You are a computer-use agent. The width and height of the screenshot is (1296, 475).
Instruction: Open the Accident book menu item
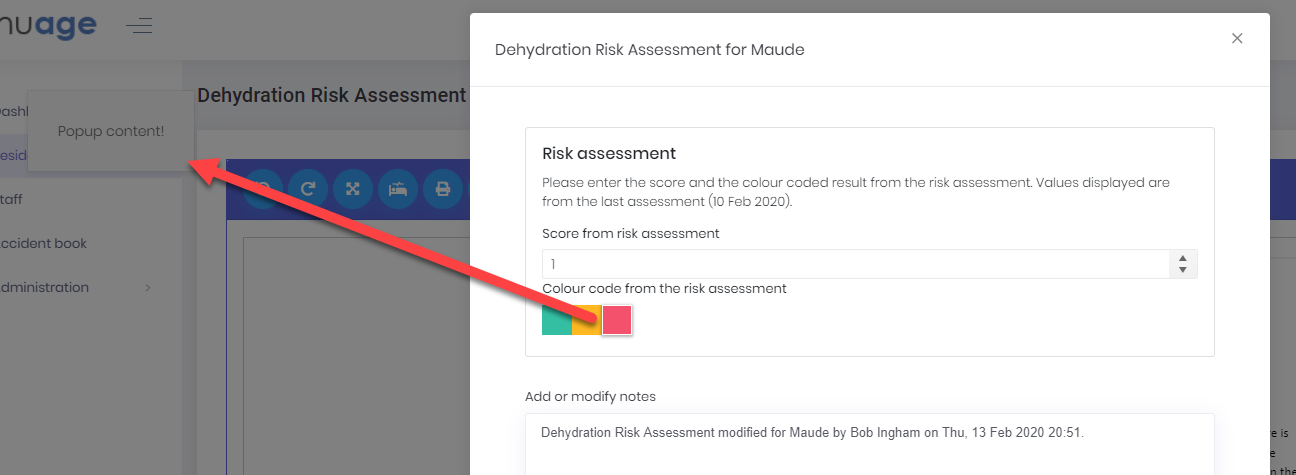coord(45,243)
